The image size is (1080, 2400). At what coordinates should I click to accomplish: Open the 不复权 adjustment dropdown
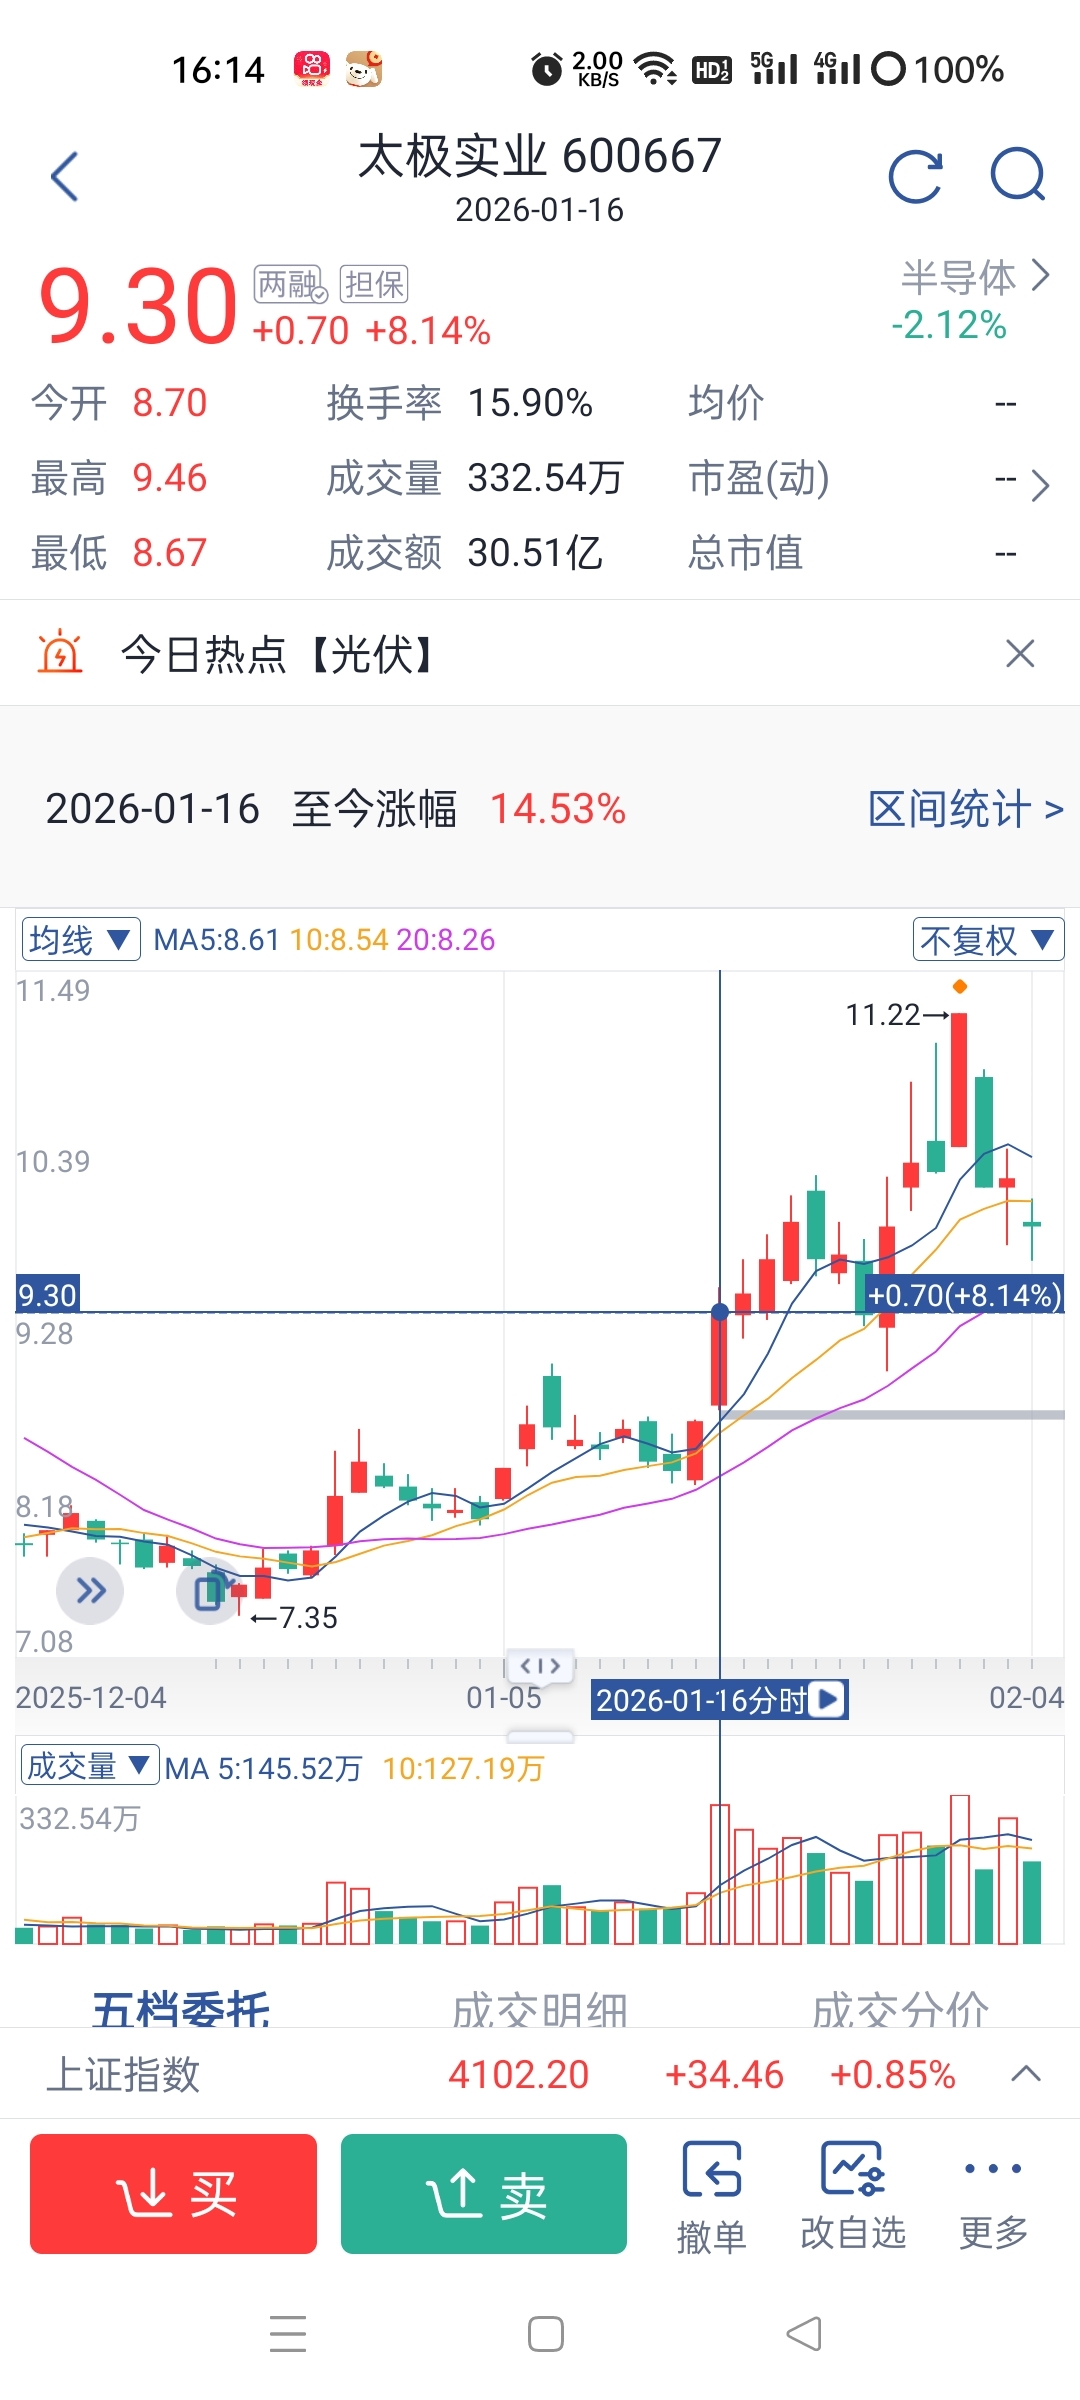coord(988,940)
